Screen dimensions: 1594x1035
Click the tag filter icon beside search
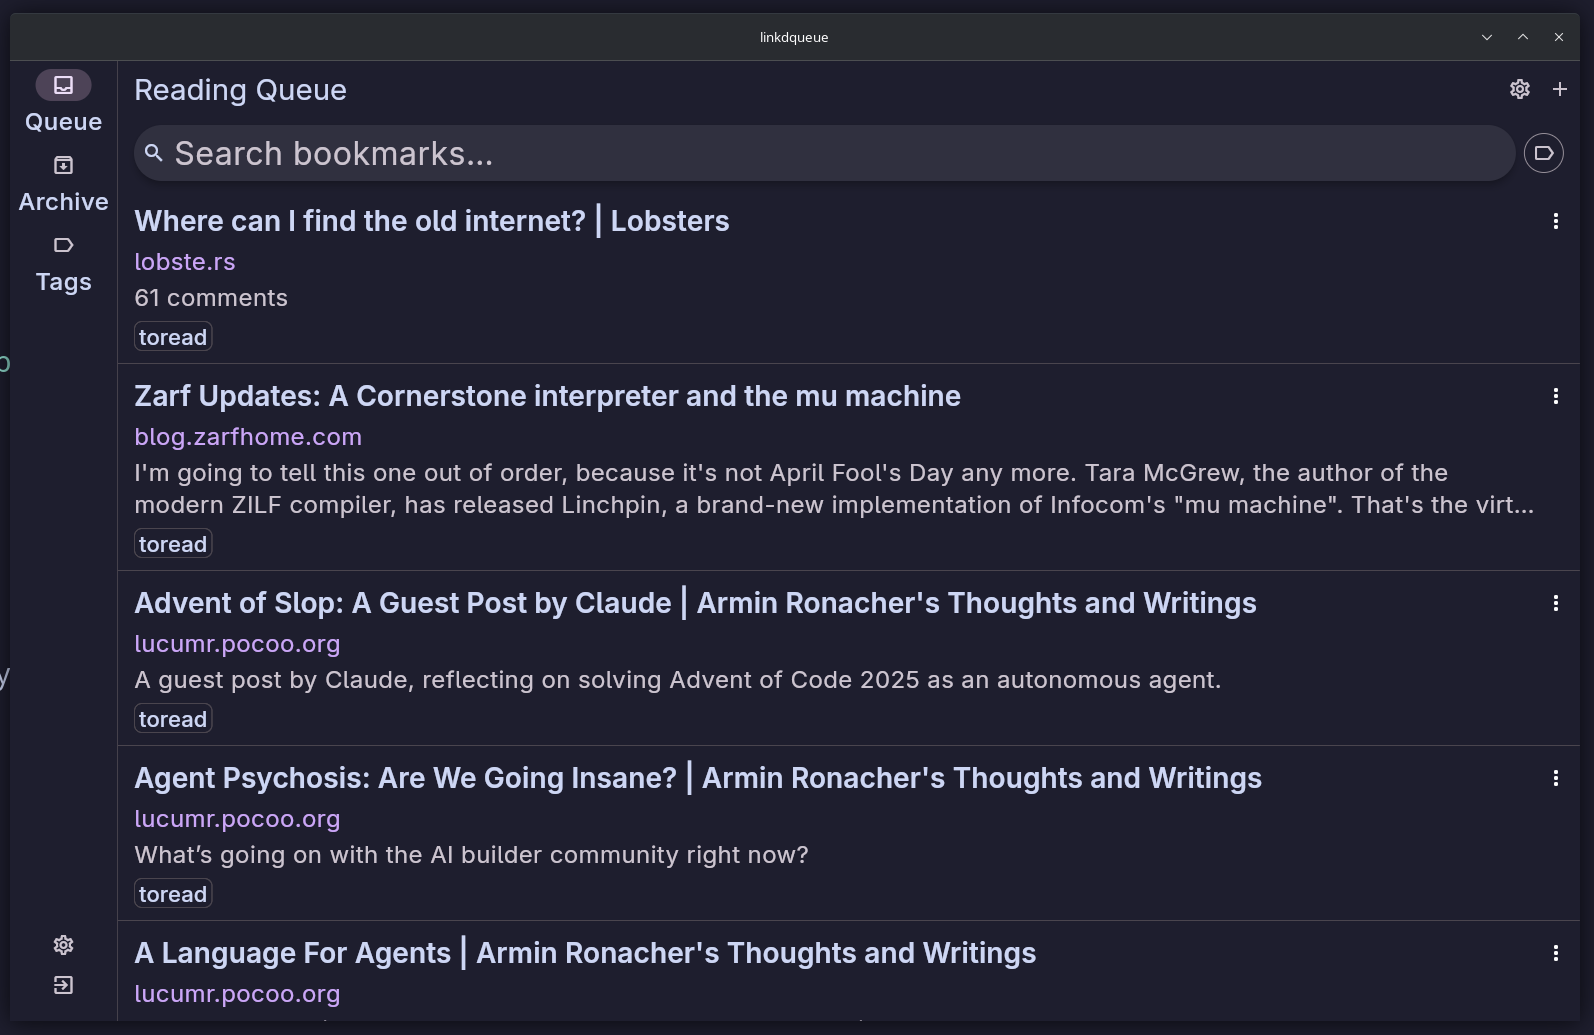pos(1544,153)
